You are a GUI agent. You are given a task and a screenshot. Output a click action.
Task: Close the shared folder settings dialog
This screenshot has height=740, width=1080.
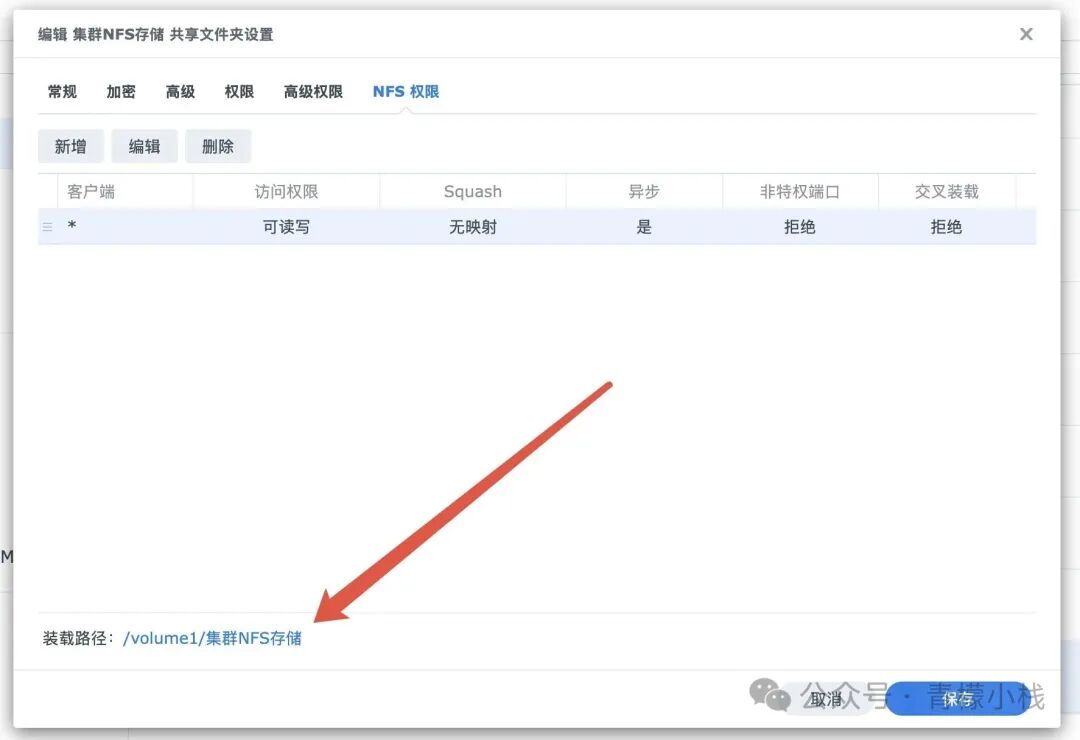click(x=1026, y=33)
